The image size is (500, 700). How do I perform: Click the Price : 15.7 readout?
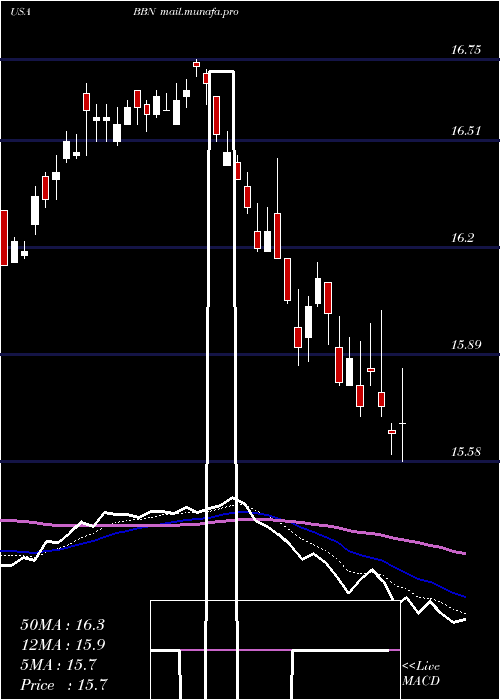[x=64, y=685]
